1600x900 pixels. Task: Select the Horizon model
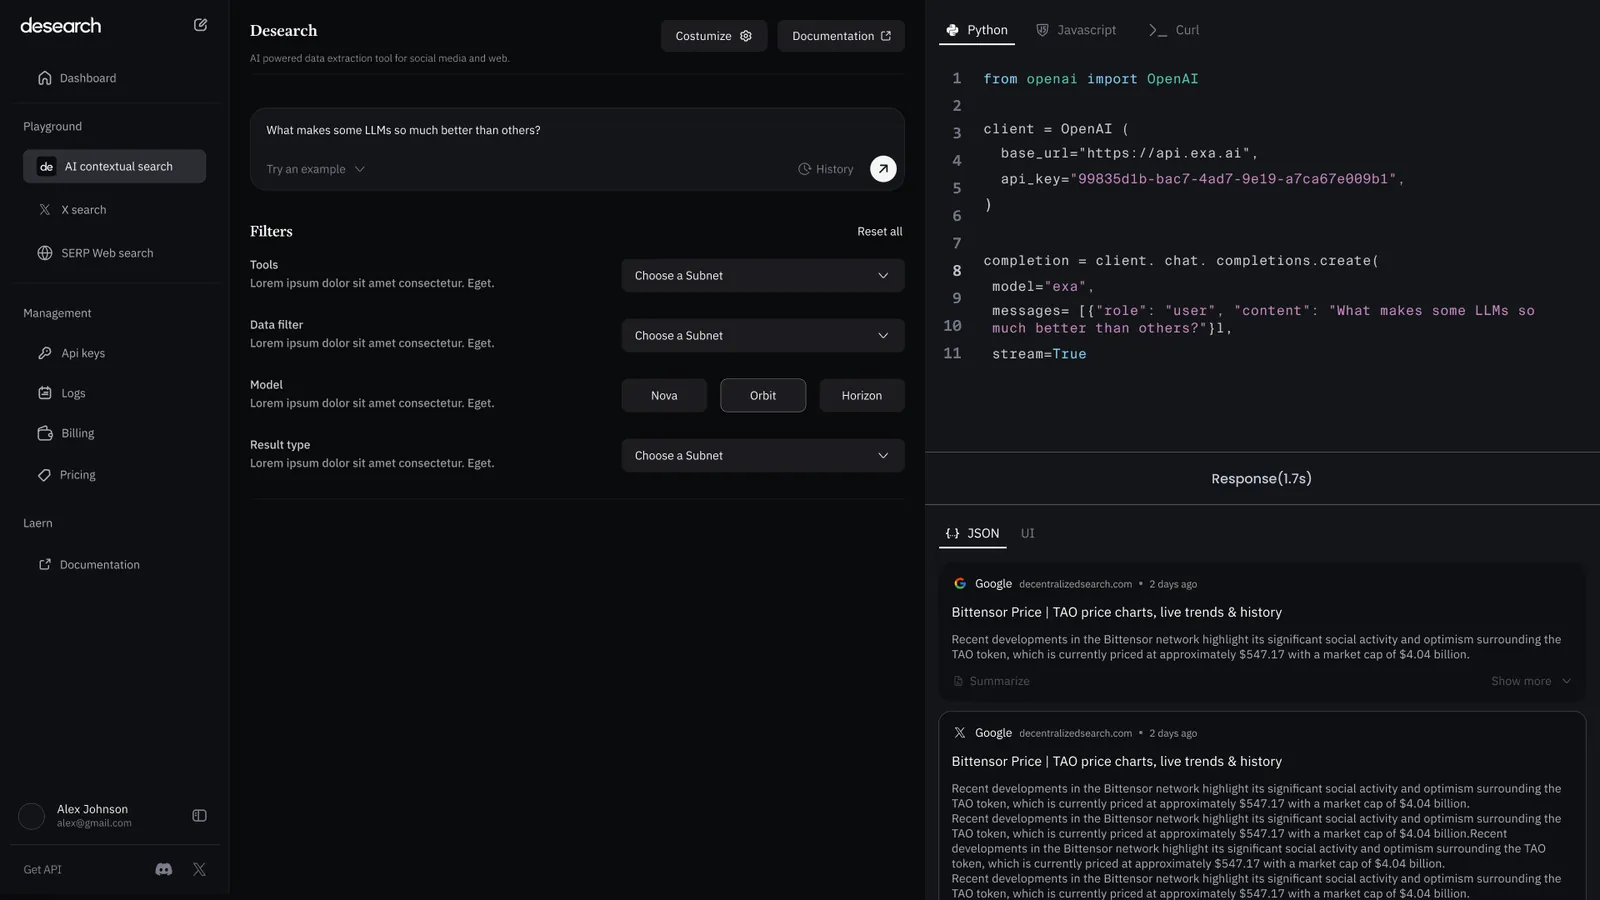(x=862, y=396)
